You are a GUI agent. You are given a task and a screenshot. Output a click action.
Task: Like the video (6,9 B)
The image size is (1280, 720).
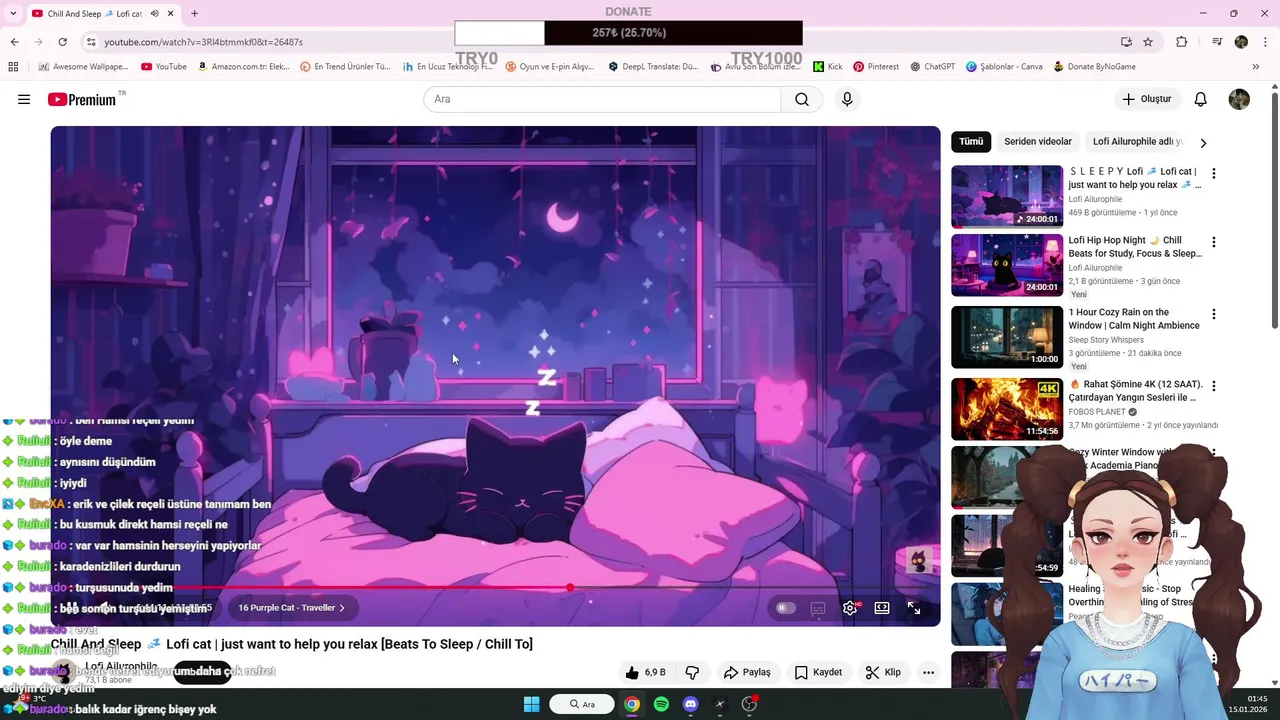point(645,672)
